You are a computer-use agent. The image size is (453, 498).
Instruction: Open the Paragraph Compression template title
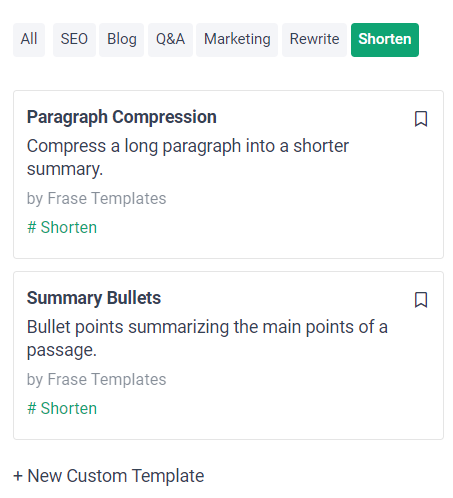tap(122, 117)
